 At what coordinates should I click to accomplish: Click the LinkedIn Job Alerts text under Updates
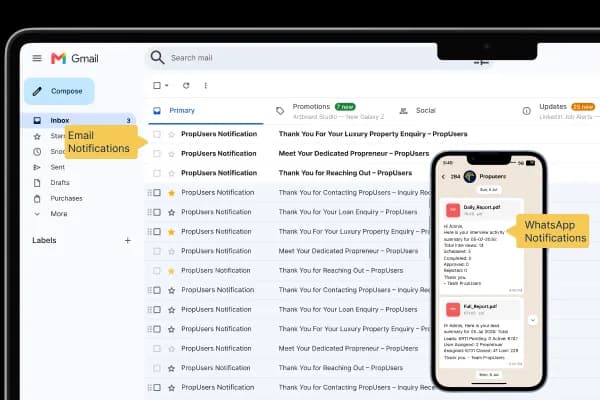pyautogui.click(x=566, y=117)
